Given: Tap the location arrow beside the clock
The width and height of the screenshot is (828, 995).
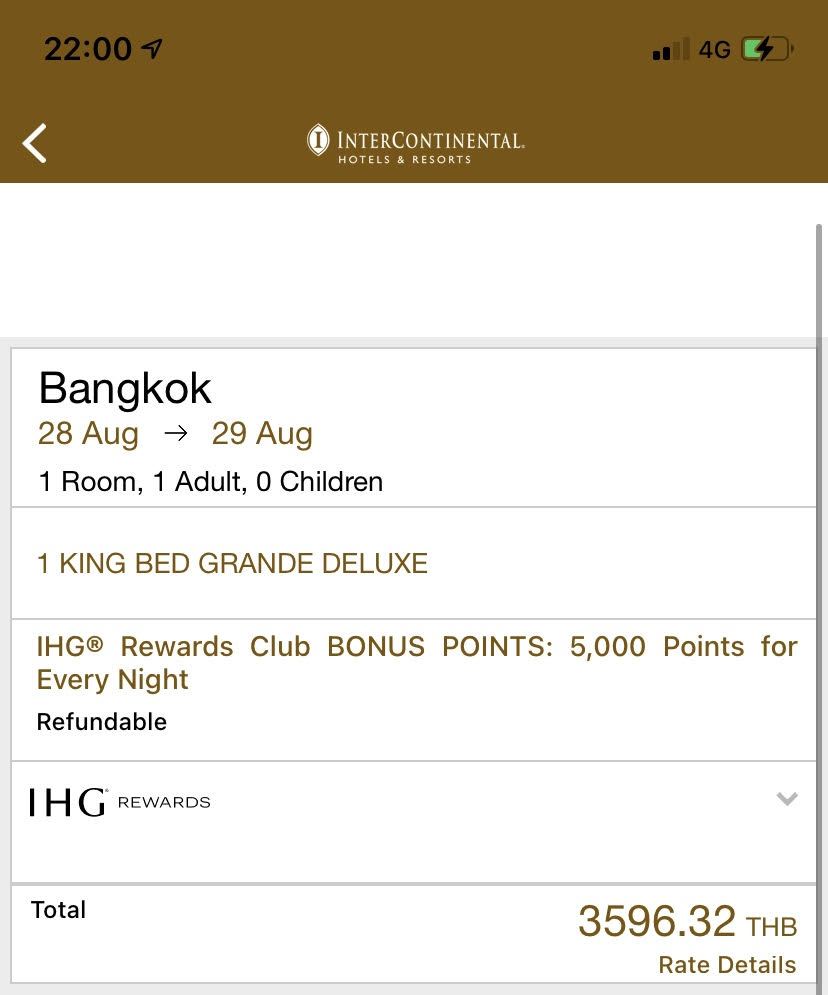Looking at the screenshot, I should pos(153,49).
